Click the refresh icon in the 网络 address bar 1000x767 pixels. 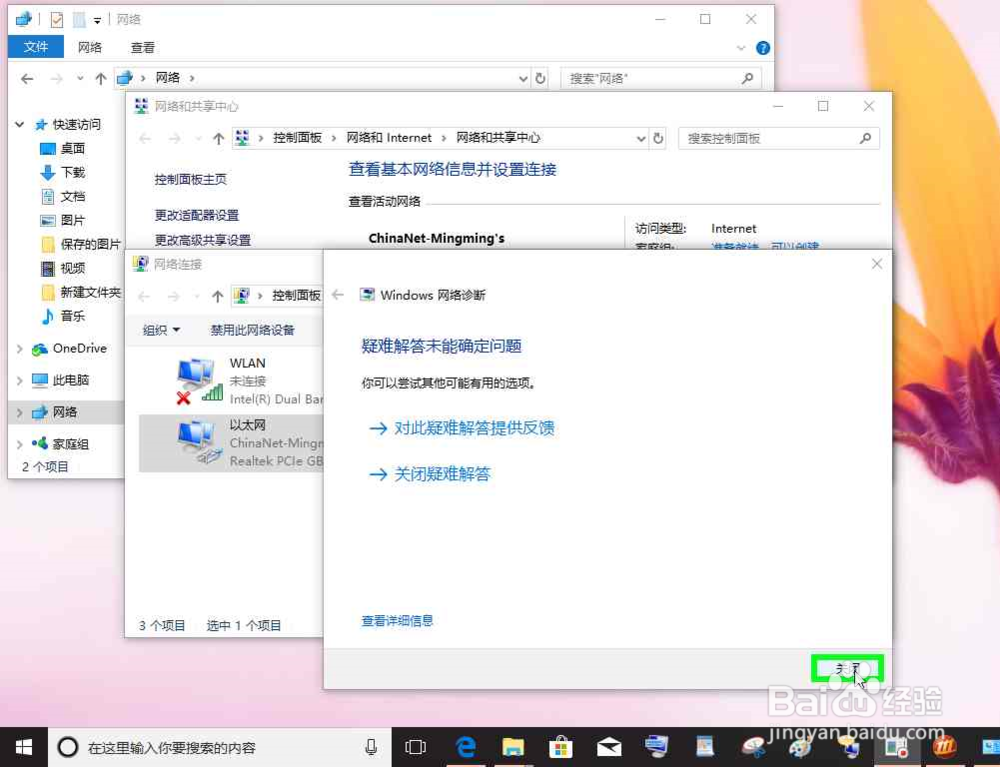[541, 78]
